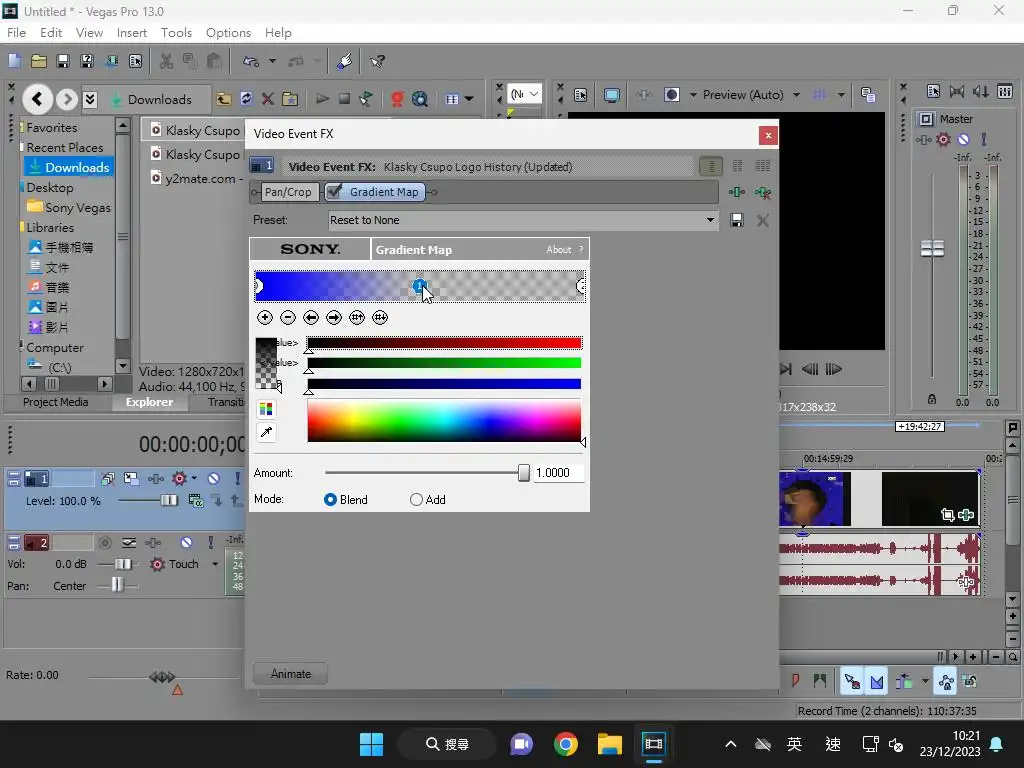
Task: Open video preview split screen icon
Action: point(671,95)
